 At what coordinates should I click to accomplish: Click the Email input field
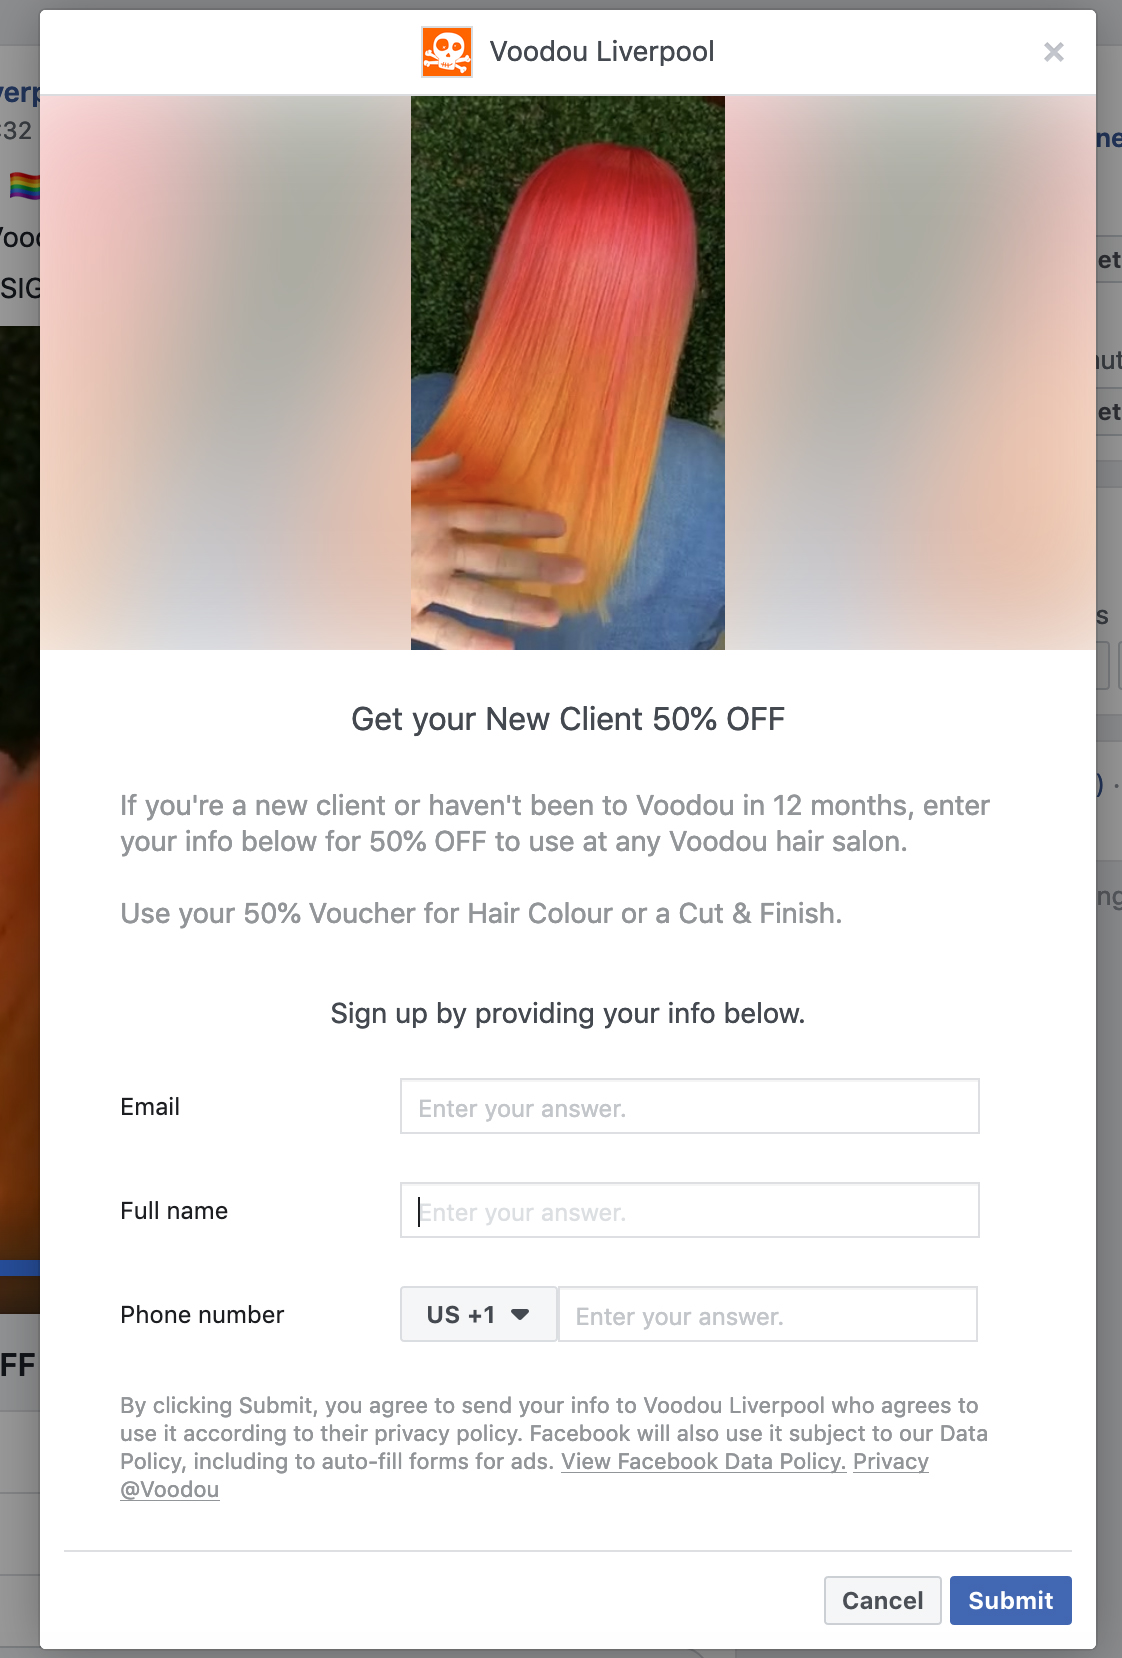coord(690,1106)
